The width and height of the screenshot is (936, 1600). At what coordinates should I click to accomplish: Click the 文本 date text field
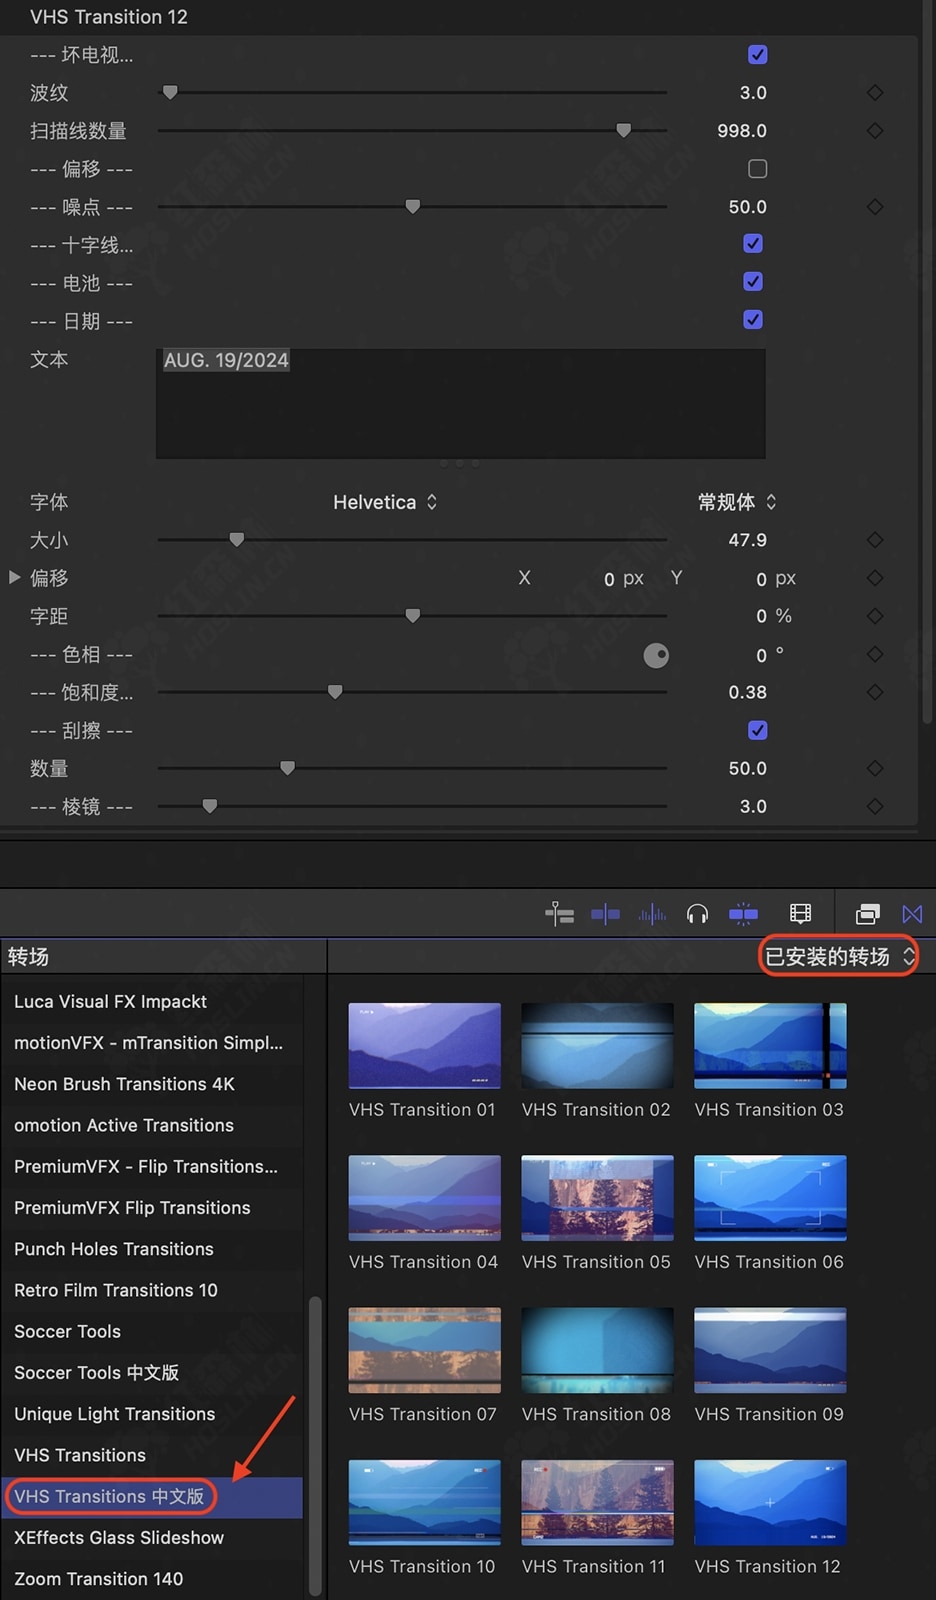461,404
